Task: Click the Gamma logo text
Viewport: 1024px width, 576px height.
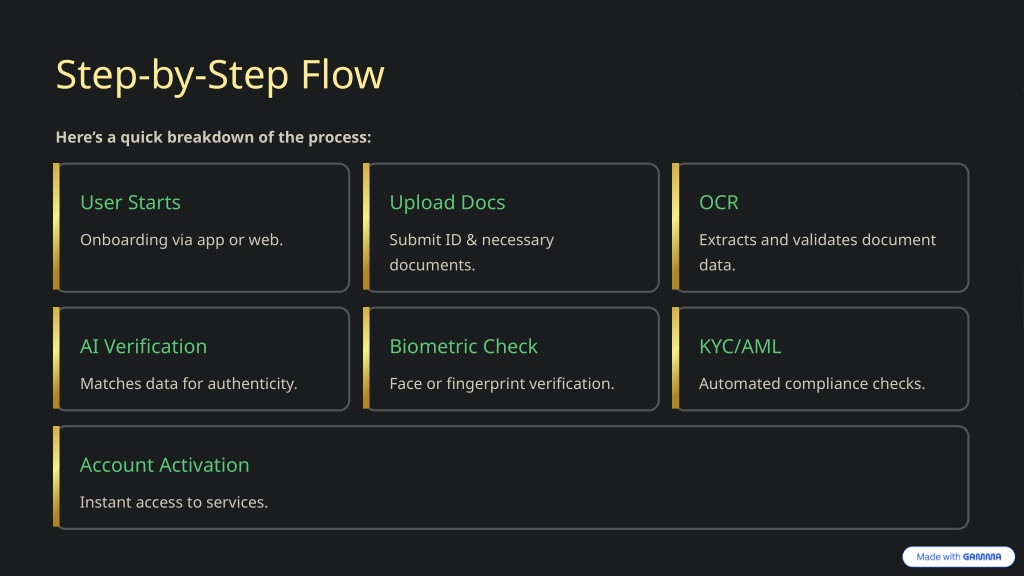Action: pyautogui.click(x=982, y=557)
